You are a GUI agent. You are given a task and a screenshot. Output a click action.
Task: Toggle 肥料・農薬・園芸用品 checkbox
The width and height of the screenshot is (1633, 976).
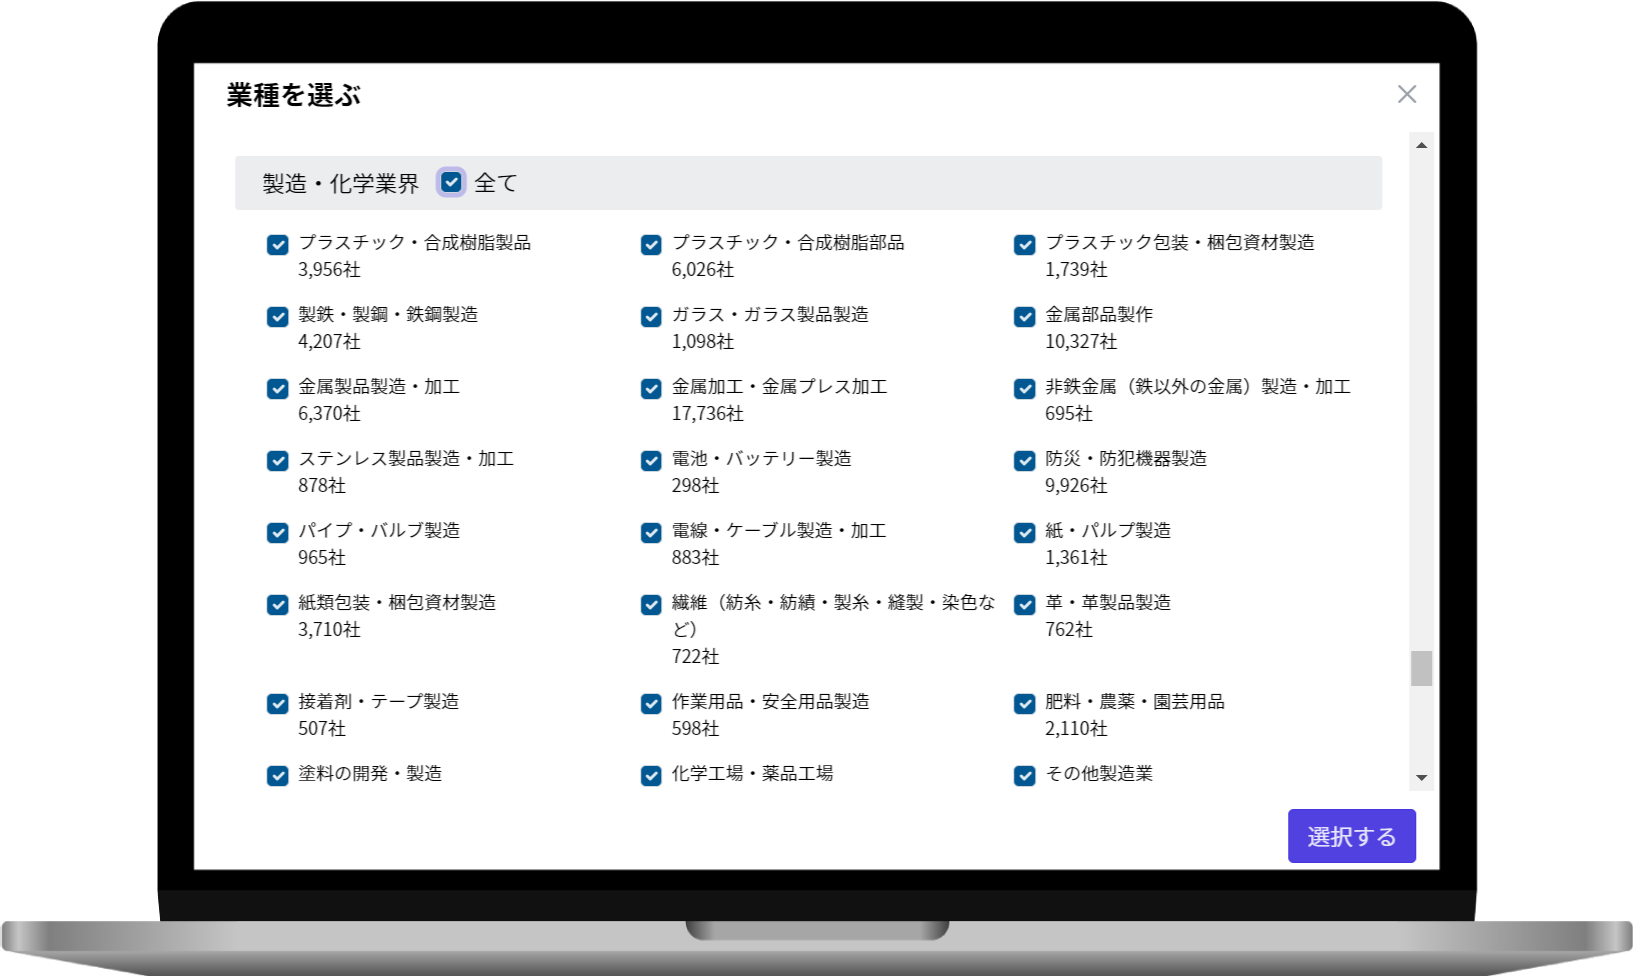[1024, 704]
